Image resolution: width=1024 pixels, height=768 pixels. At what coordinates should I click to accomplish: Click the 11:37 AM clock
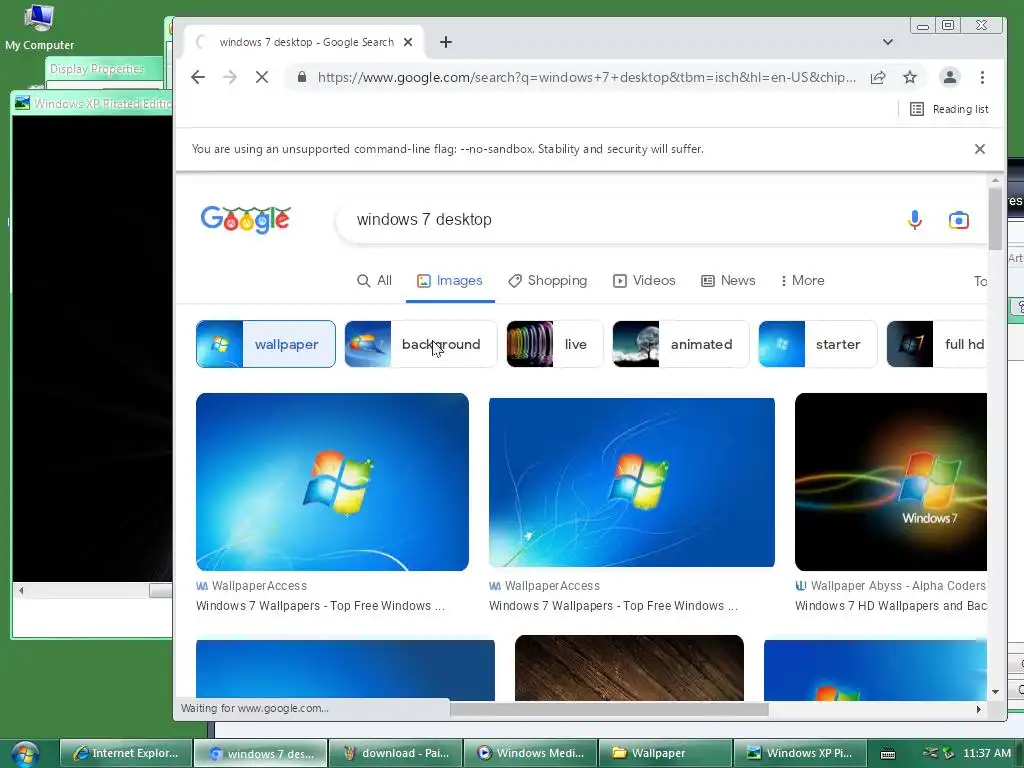[987, 753]
